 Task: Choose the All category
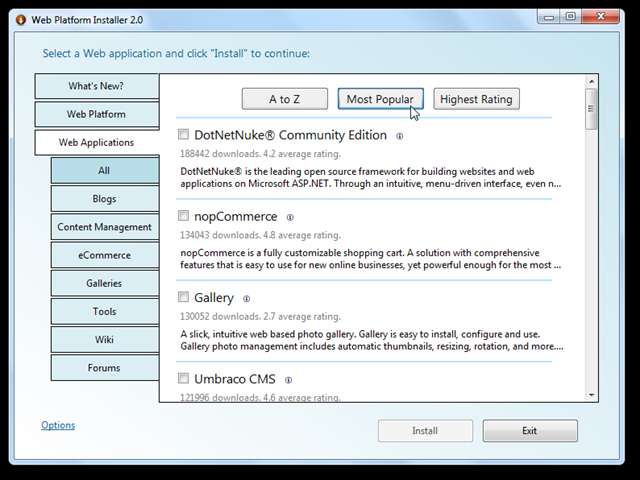click(x=104, y=171)
